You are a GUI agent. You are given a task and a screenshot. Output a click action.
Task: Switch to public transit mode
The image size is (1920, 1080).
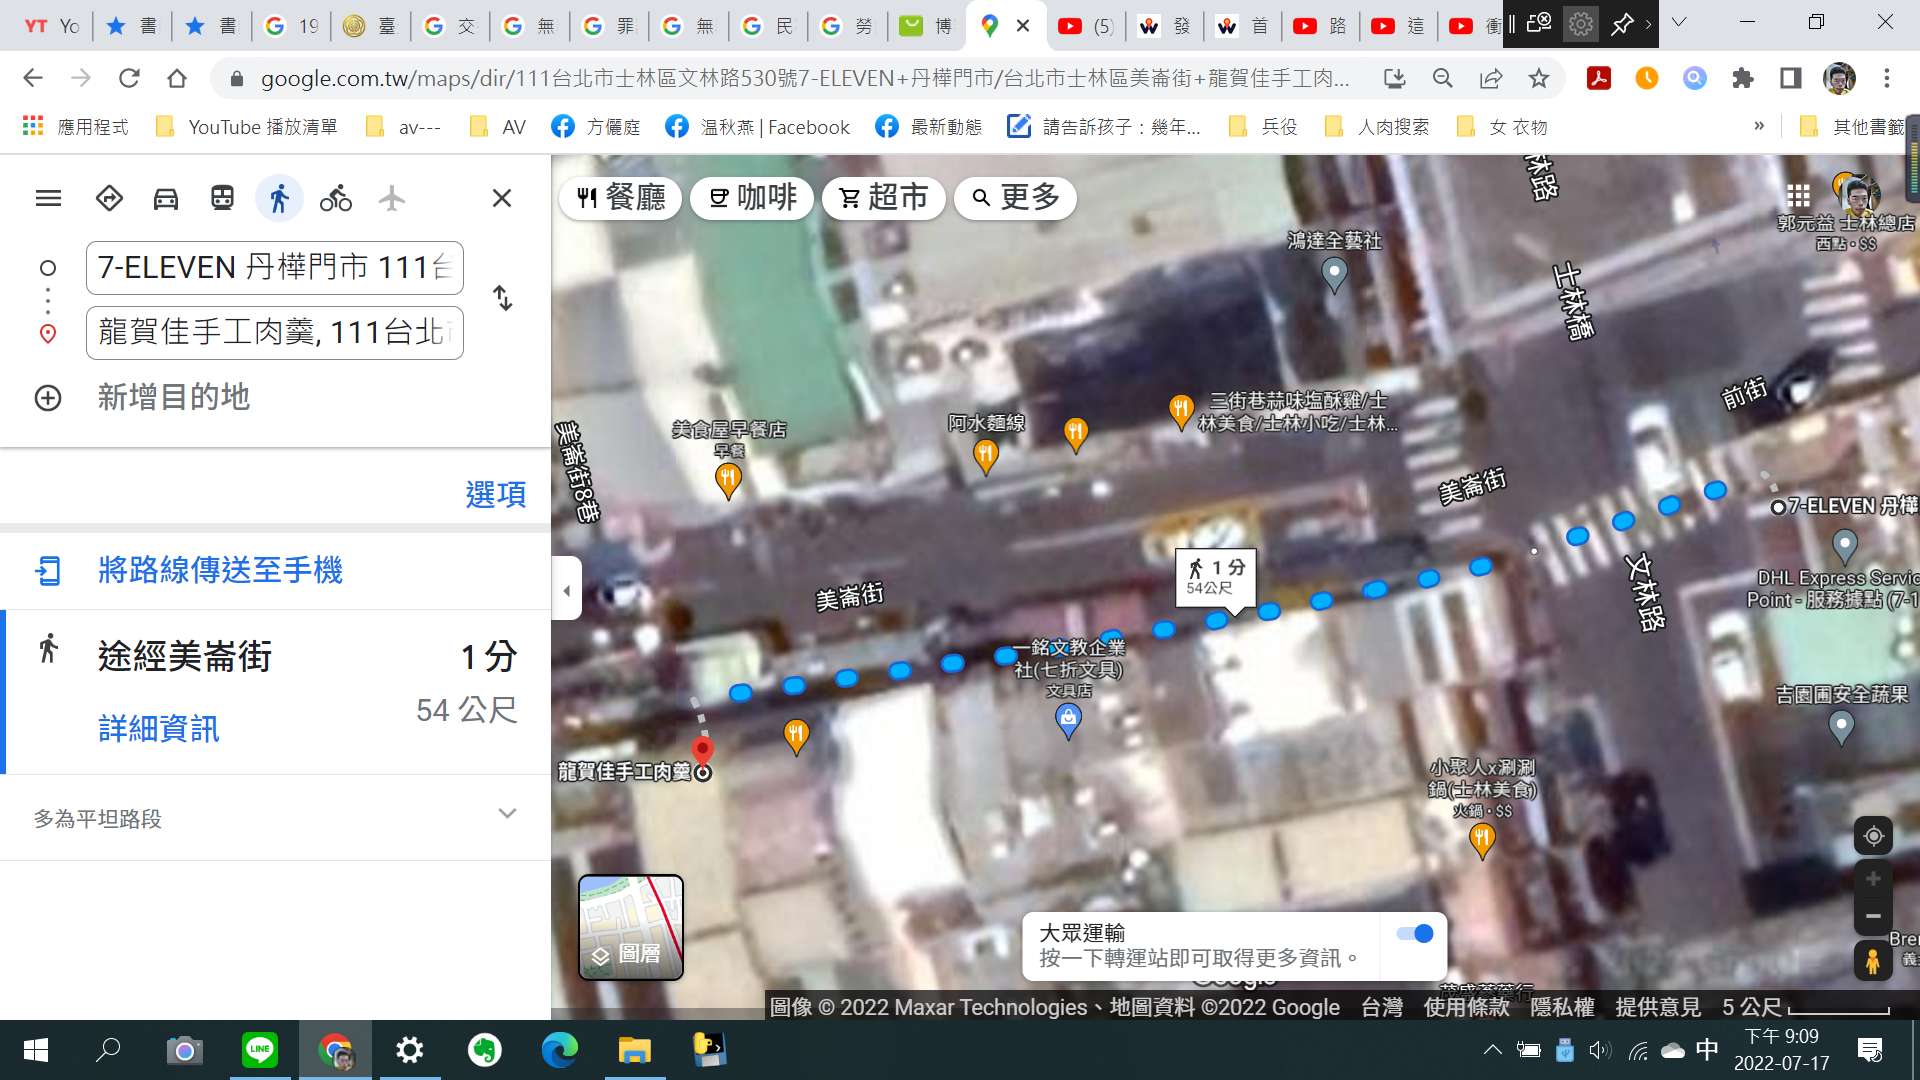[222, 198]
